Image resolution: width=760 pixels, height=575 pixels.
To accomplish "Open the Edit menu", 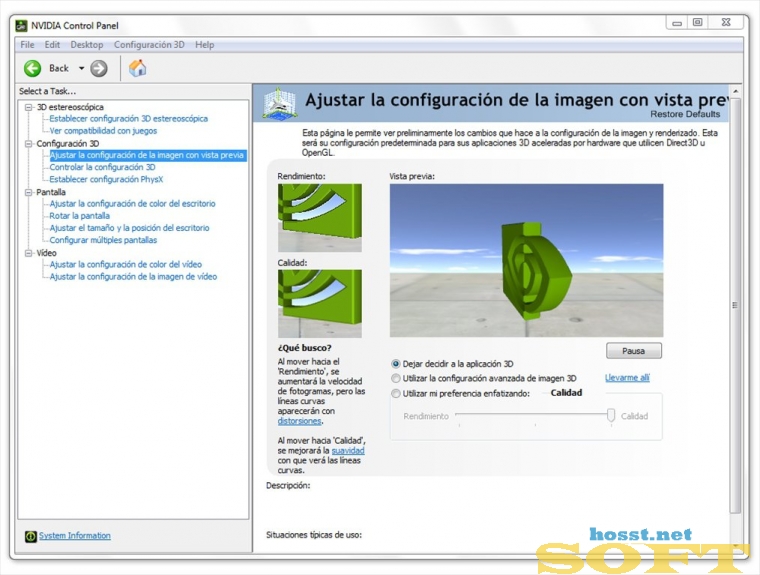I will 52,45.
